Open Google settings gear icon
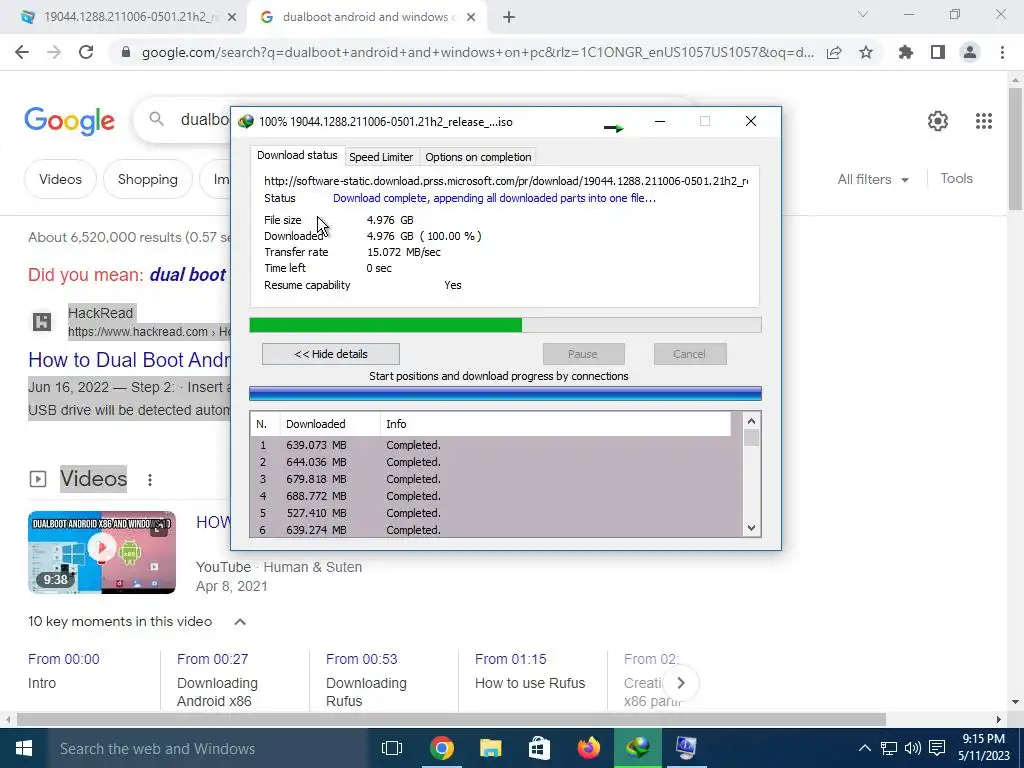1024x768 pixels. pos(938,121)
